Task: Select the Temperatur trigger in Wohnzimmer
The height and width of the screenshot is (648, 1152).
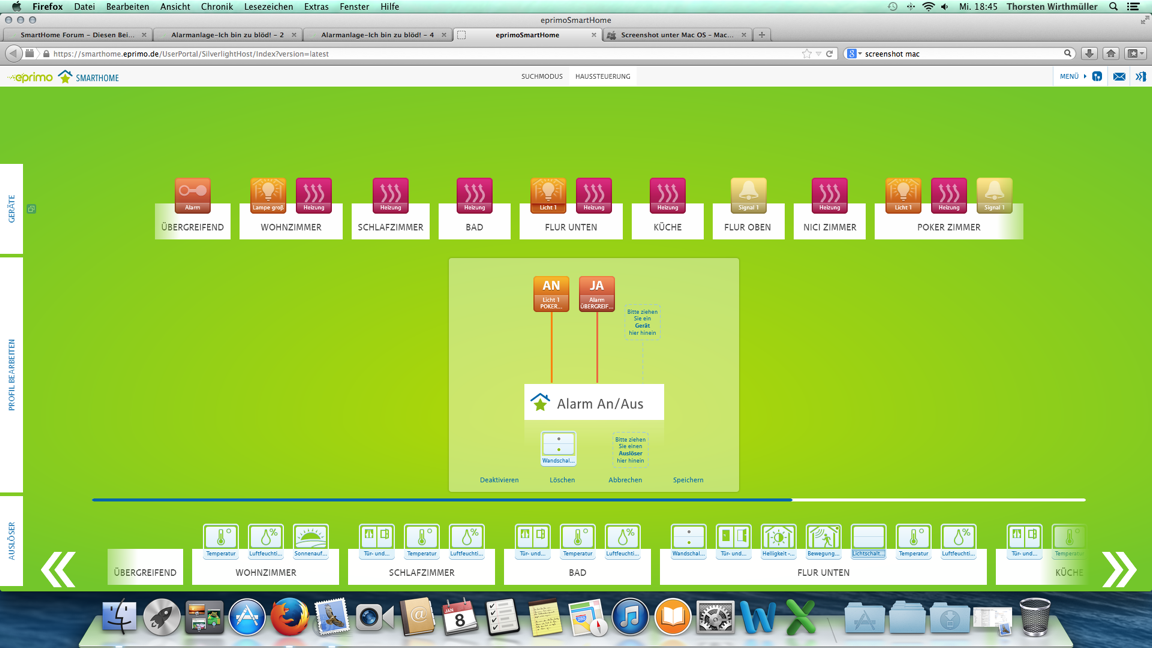Action: tap(221, 541)
